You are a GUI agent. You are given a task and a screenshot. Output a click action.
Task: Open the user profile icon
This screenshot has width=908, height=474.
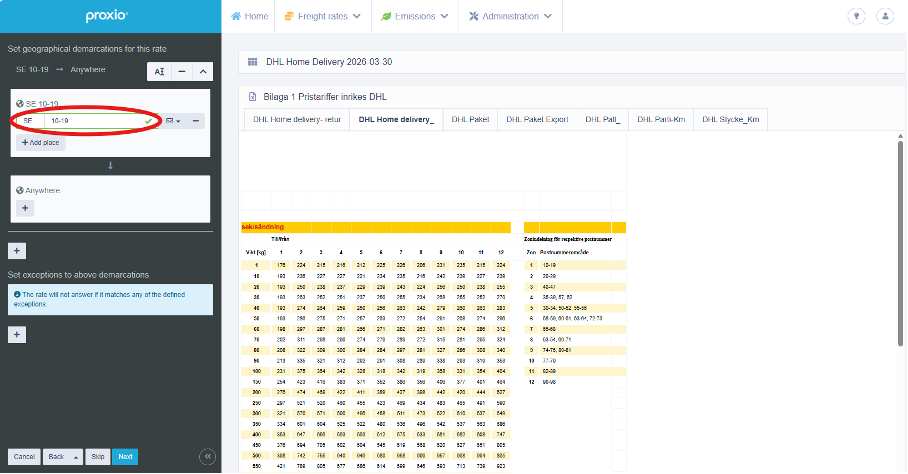point(885,16)
